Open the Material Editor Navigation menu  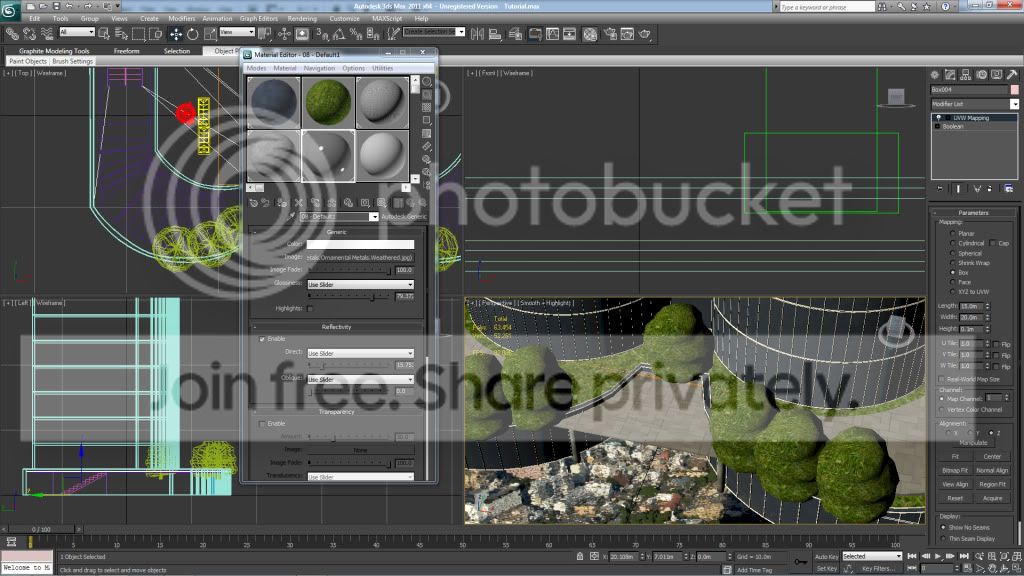319,68
